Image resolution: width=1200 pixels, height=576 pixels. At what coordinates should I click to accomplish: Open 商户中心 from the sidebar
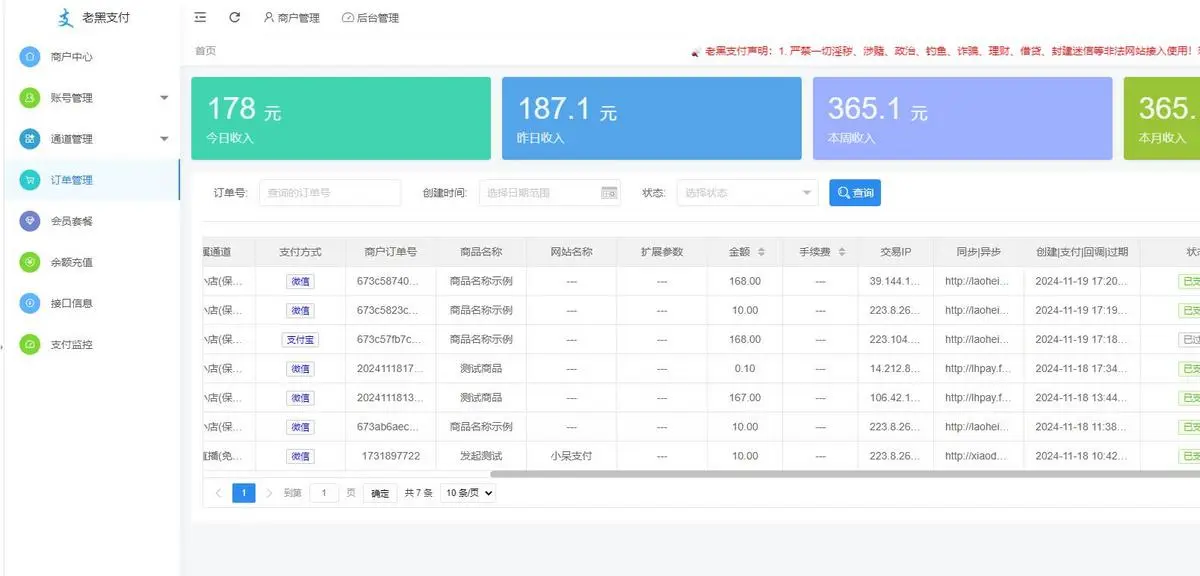[x=70, y=57]
